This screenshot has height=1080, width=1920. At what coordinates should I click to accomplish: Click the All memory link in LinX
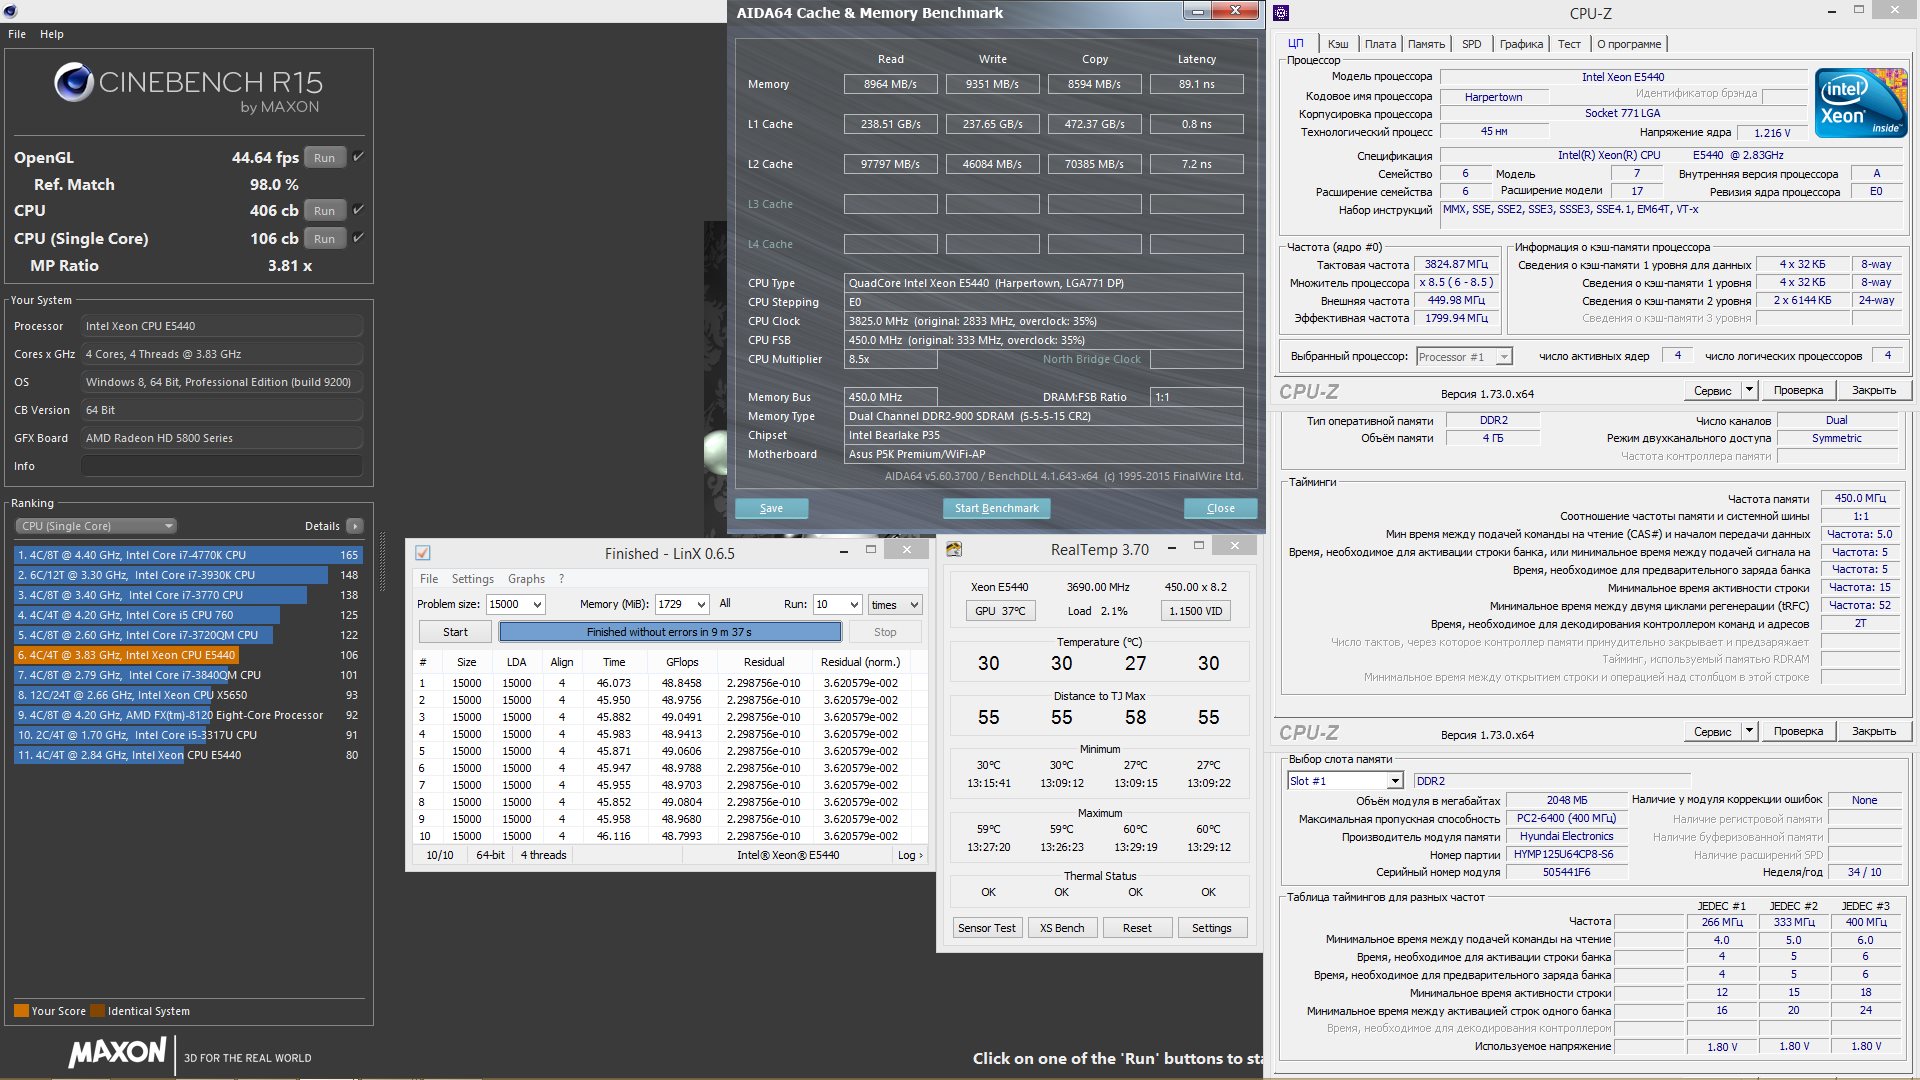725,603
